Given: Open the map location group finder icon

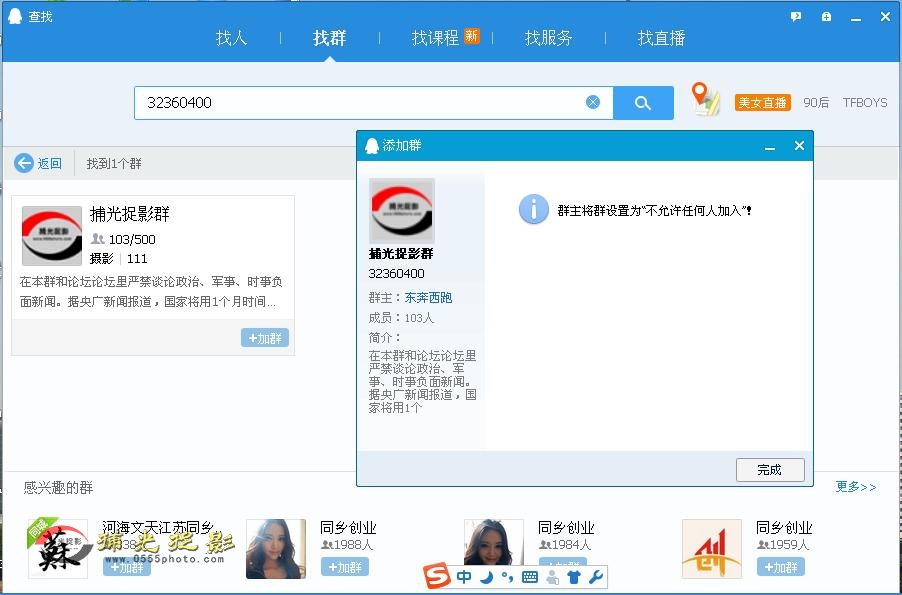Looking at the screenshot, I should coord(706,99).
